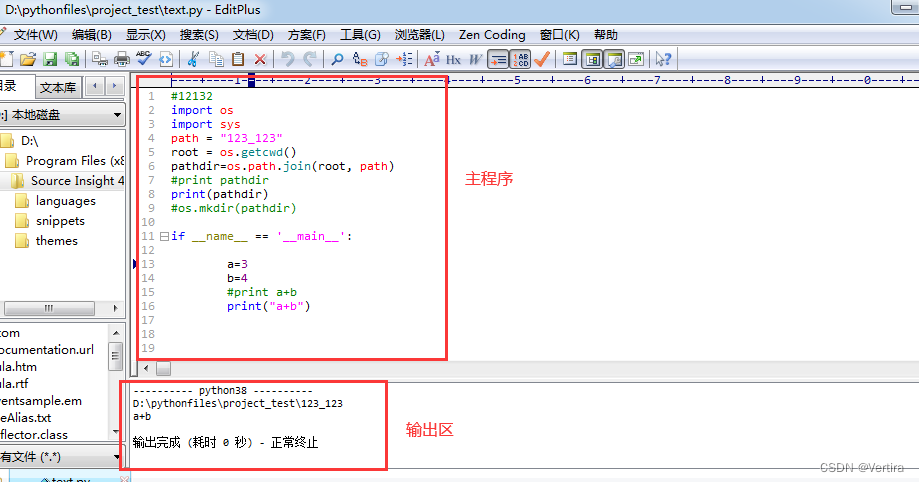Open the 搜索(S) menu
Viewport: 919px width, 482px height.
click(199, 35)
